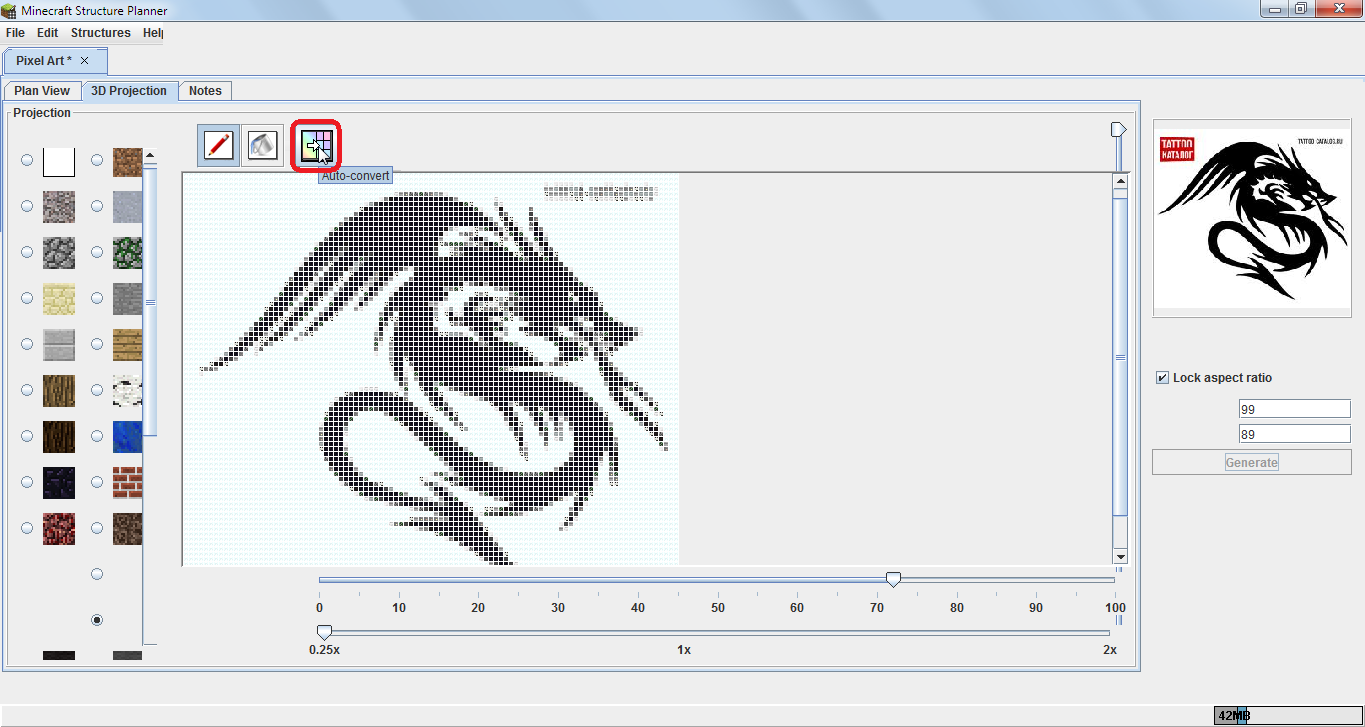The image size is (1365, 727).
Task: Choose radio button beside sandstone block
Action: pyautogui.click(x=27, y=298)
